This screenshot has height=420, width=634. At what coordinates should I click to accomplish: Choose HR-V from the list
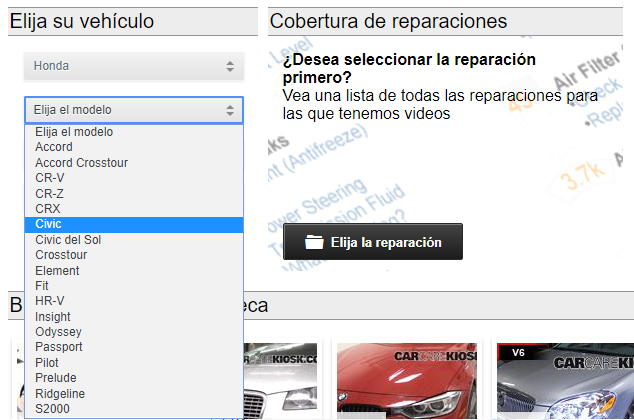[134, 301]
